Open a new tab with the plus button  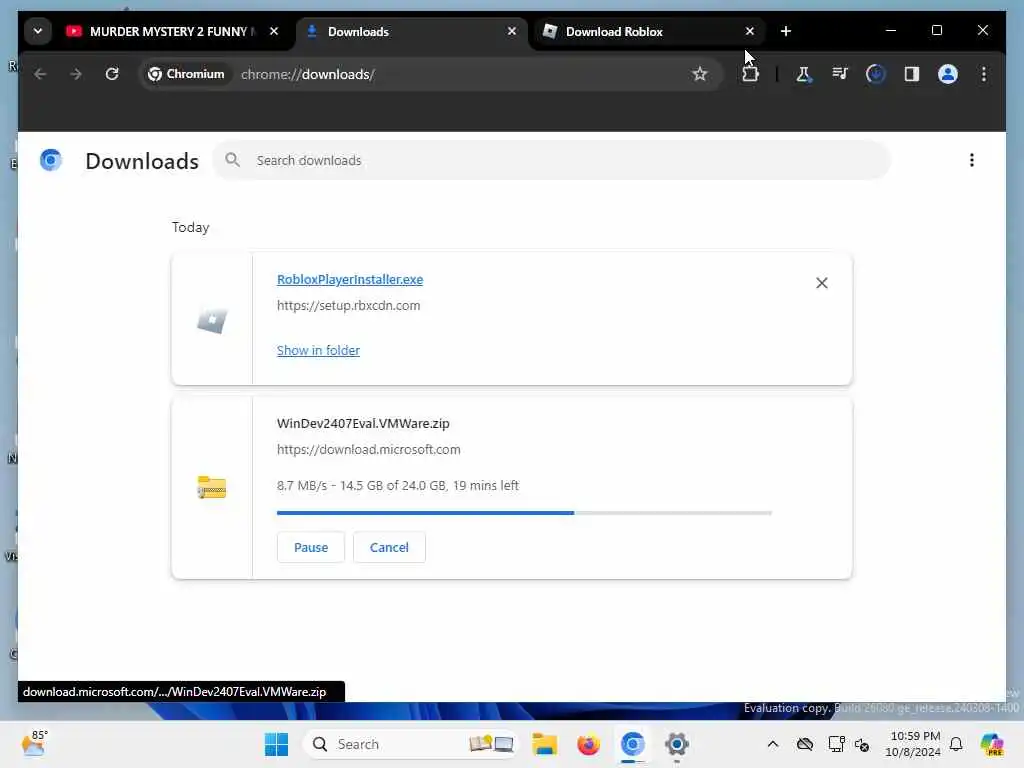point(786,31)
